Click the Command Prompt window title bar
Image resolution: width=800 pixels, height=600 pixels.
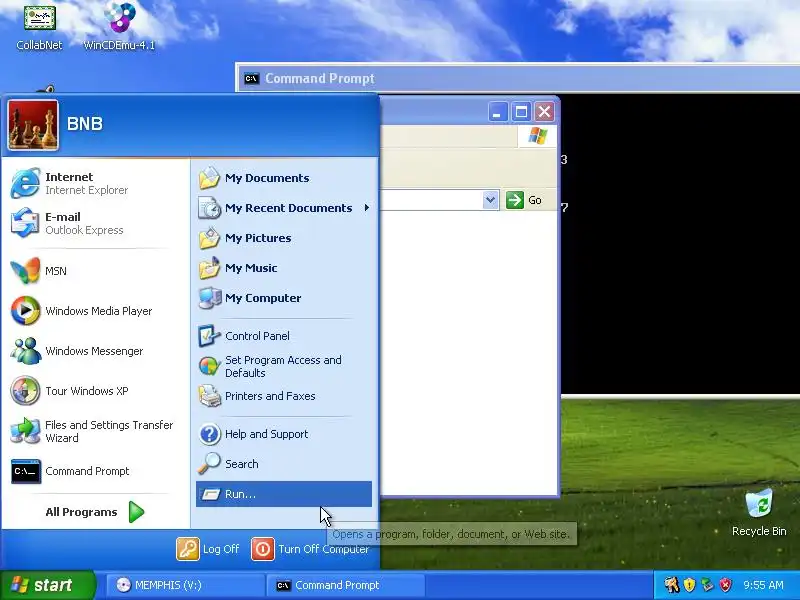pos(517,78)
